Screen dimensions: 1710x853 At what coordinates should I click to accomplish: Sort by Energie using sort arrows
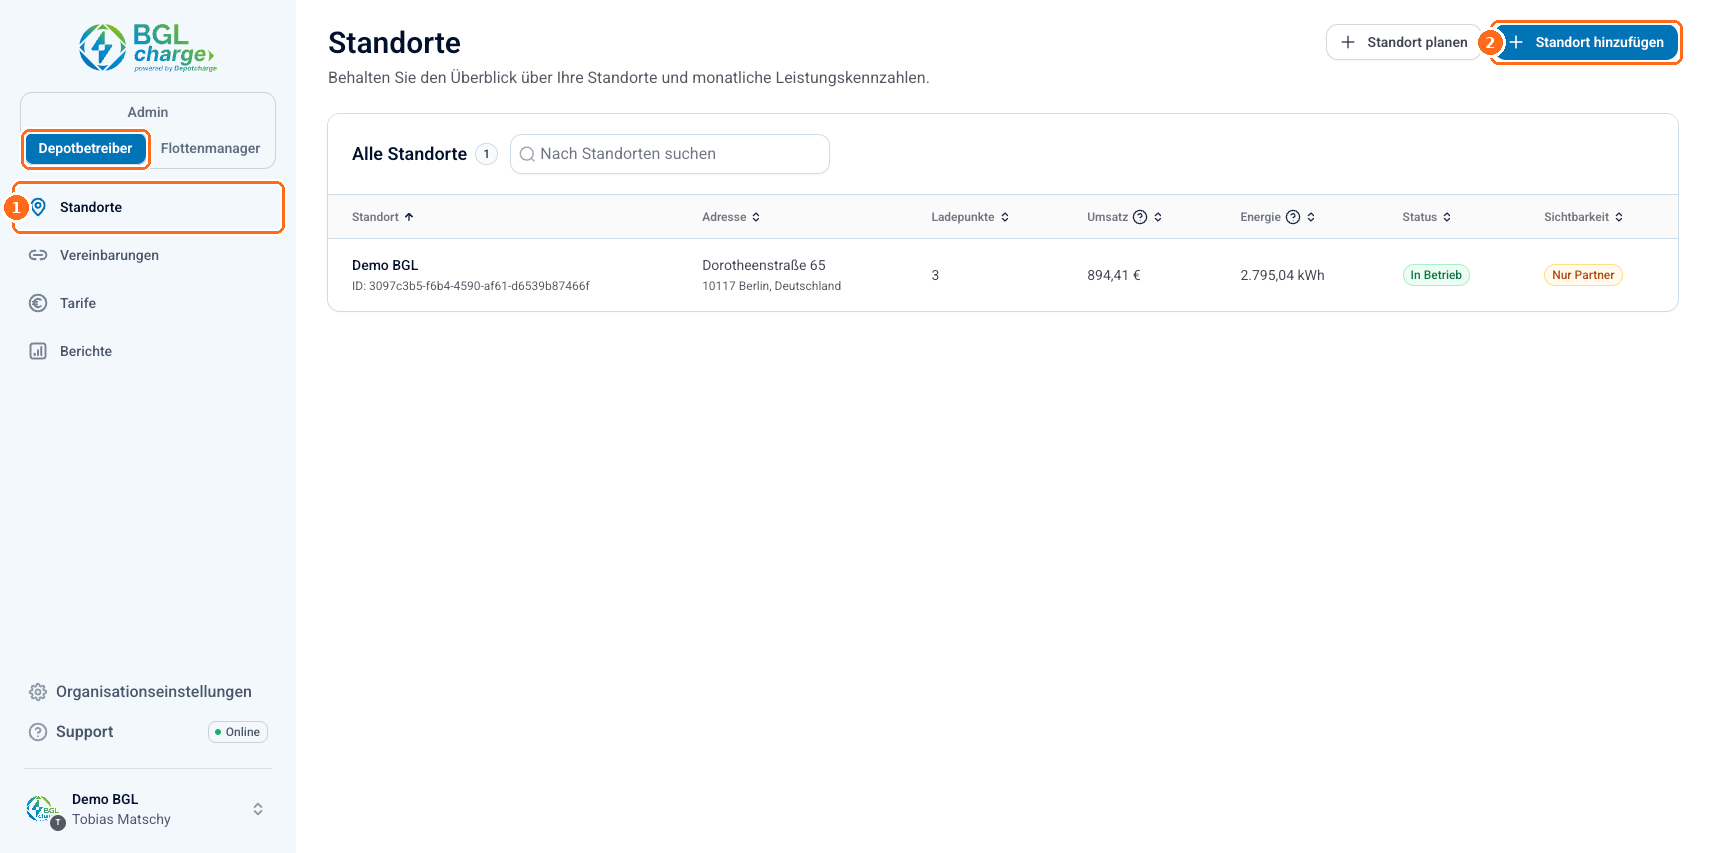pos(1311,217)
